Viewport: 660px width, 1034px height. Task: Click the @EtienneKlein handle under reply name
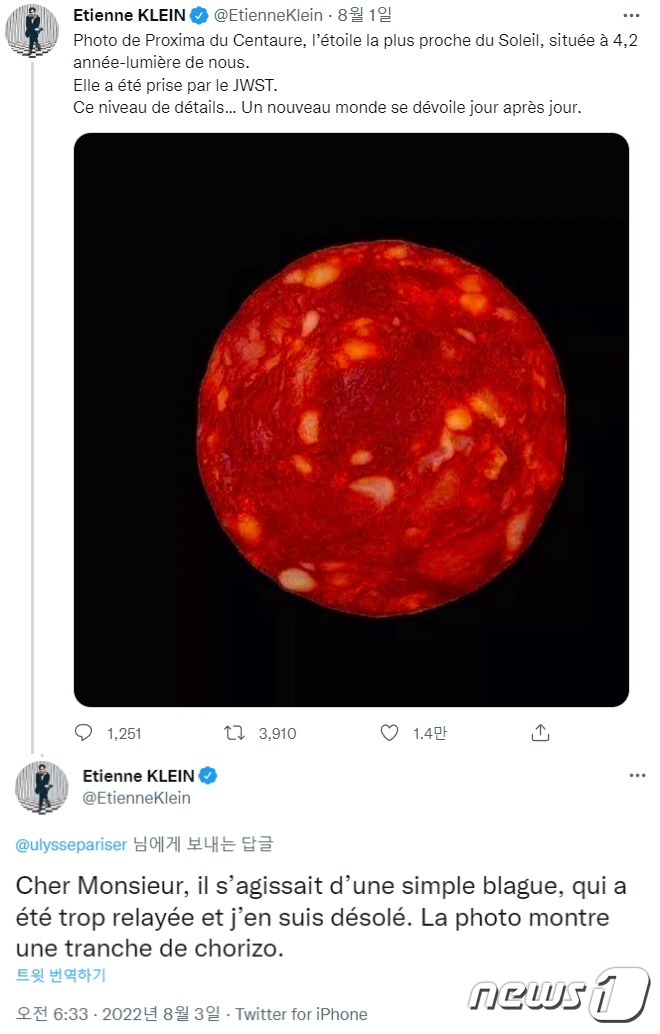[136, 798]
